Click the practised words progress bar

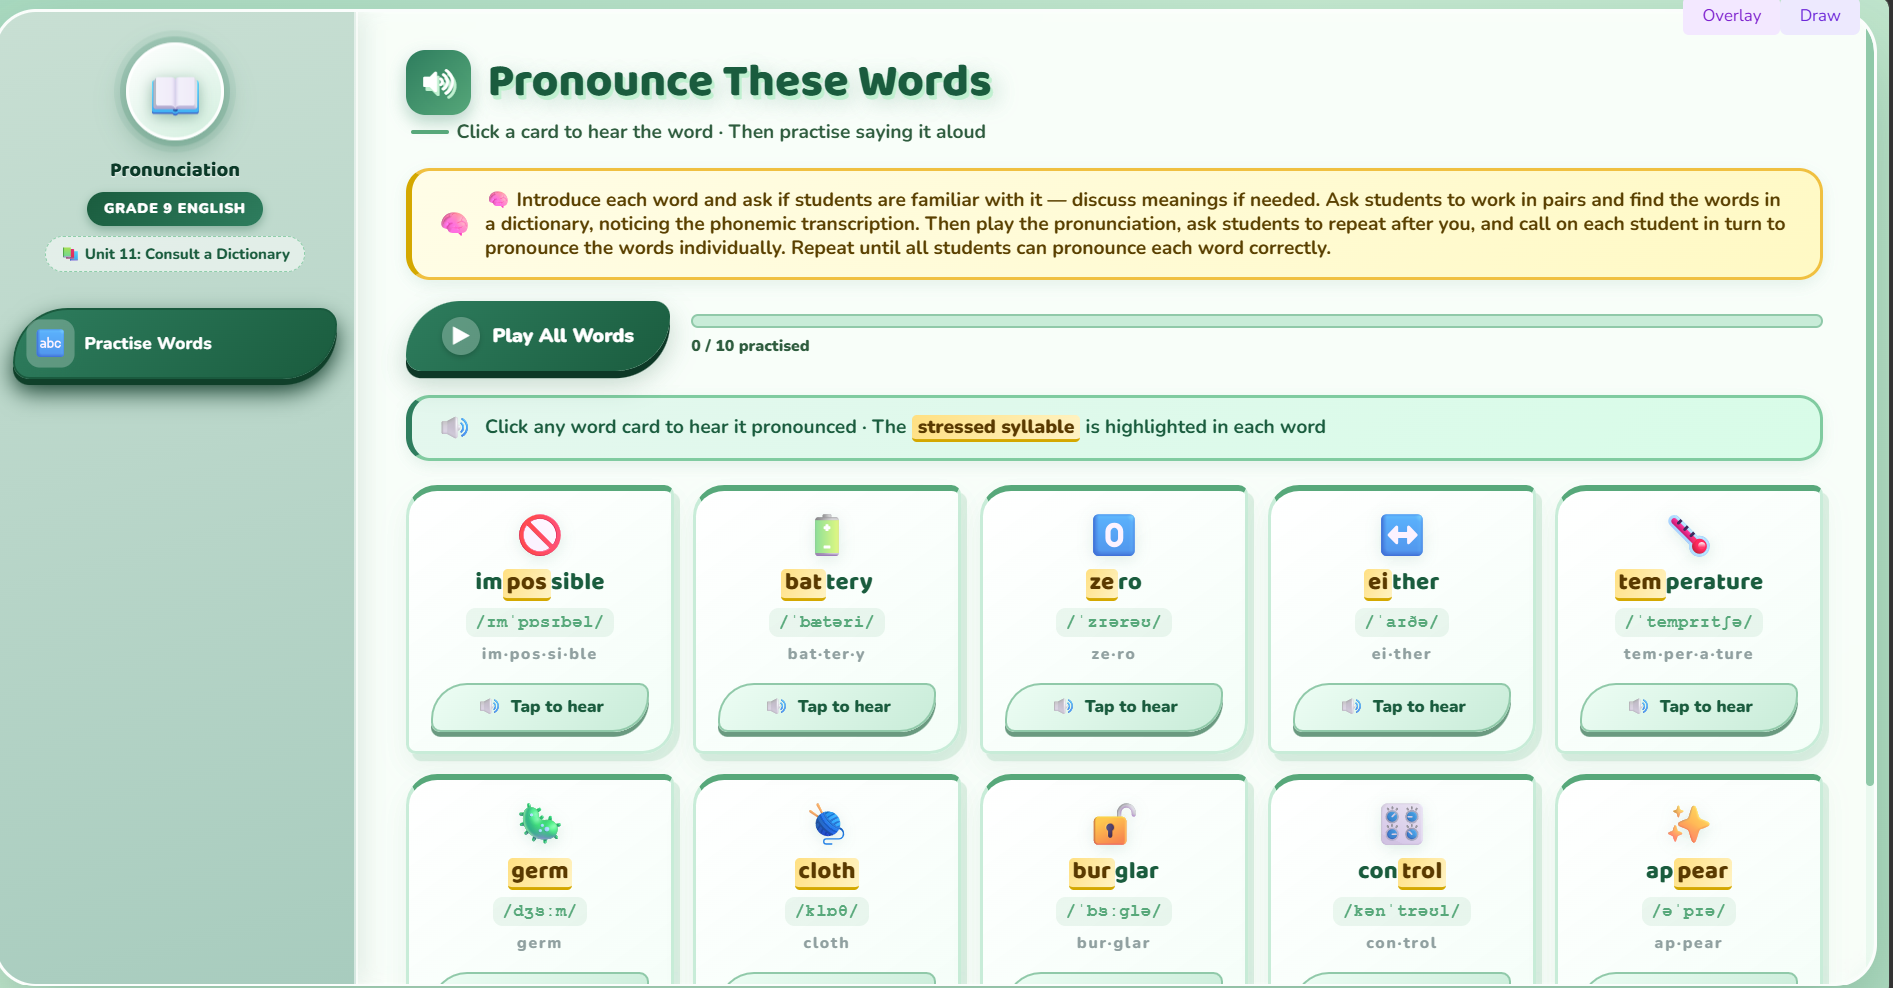1256,321
